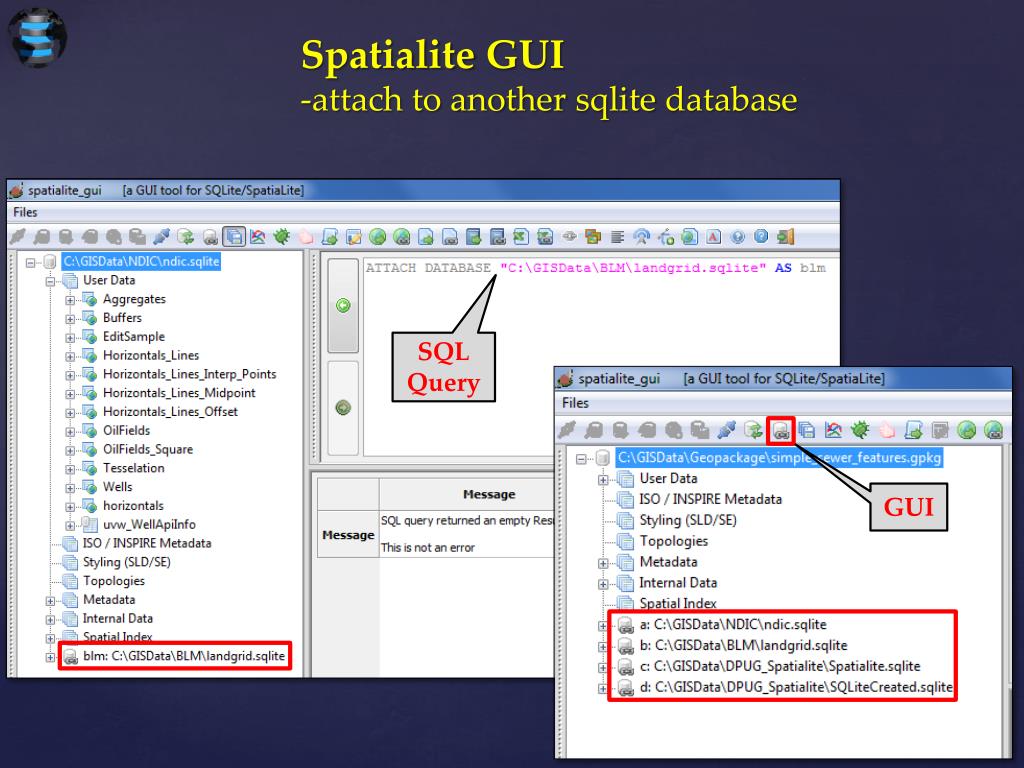Click into ATTACH DATABASE SQL query editor

(601, 358)
